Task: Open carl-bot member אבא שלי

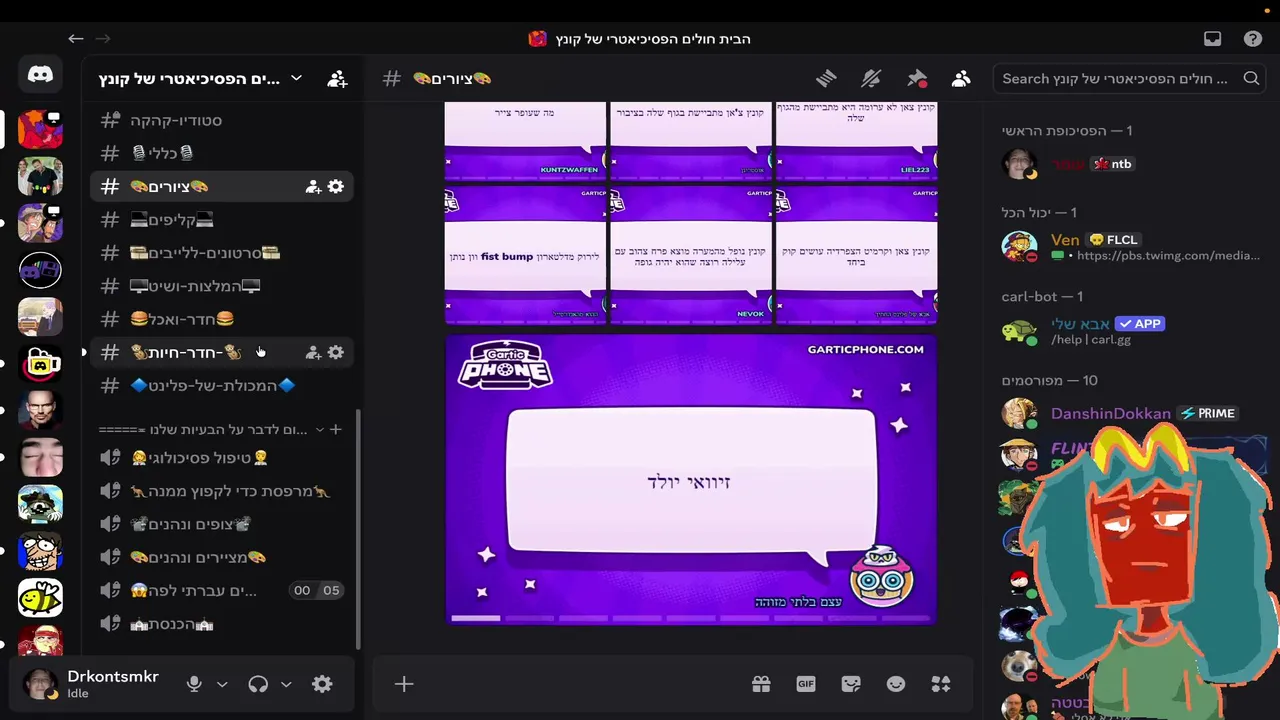Action: [1130, 331]
